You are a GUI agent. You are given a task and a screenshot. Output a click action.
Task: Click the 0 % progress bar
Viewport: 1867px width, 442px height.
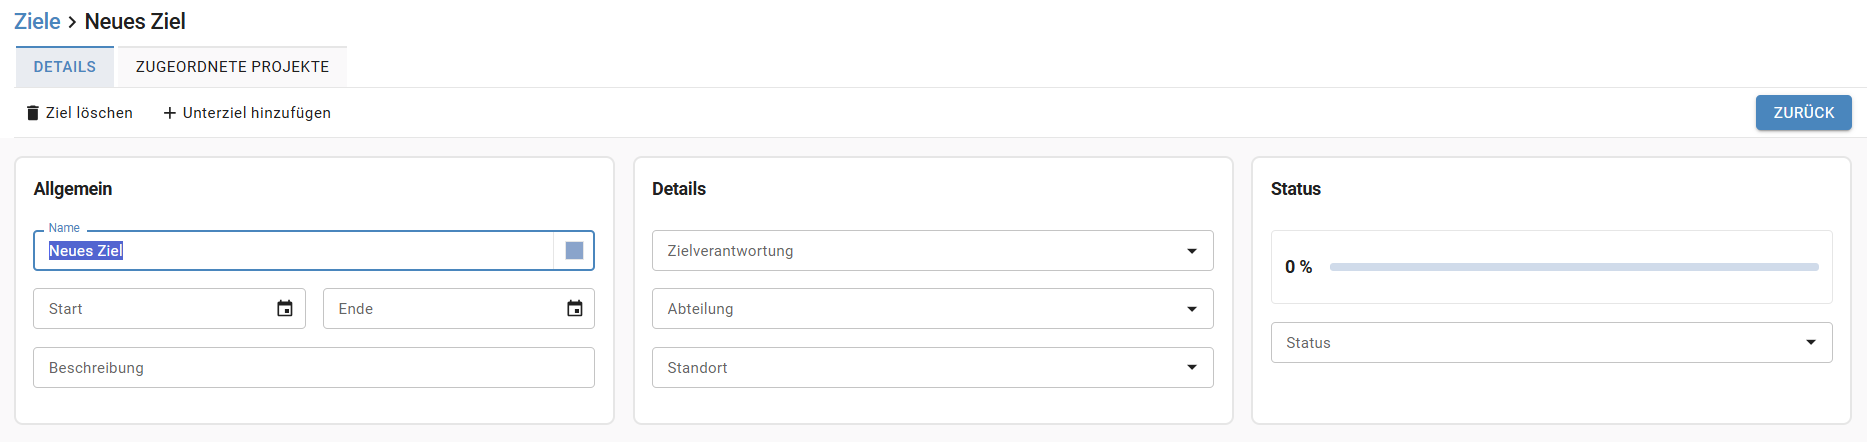[x=1574, y=267]
